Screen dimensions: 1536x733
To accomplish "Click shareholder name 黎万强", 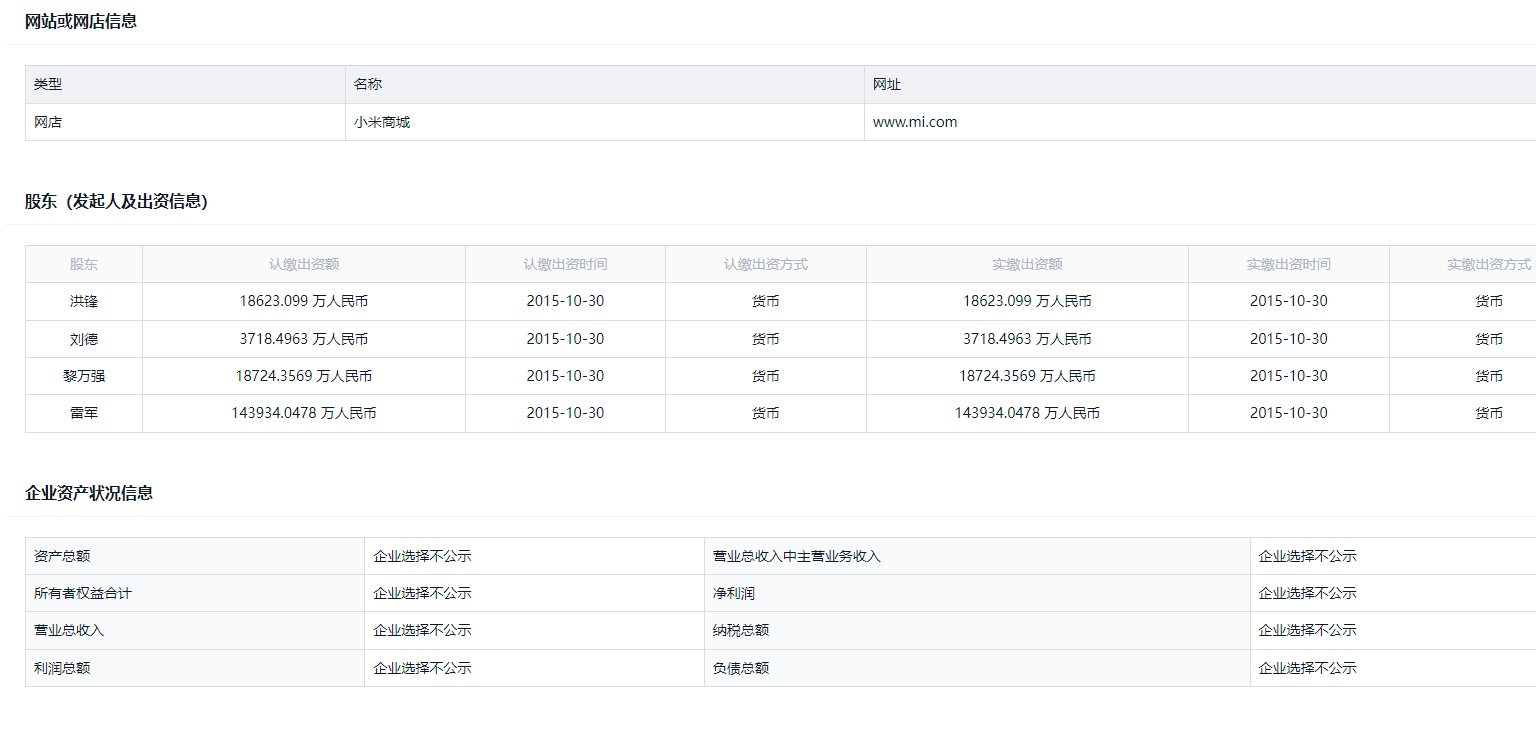I will click(84, 376).
